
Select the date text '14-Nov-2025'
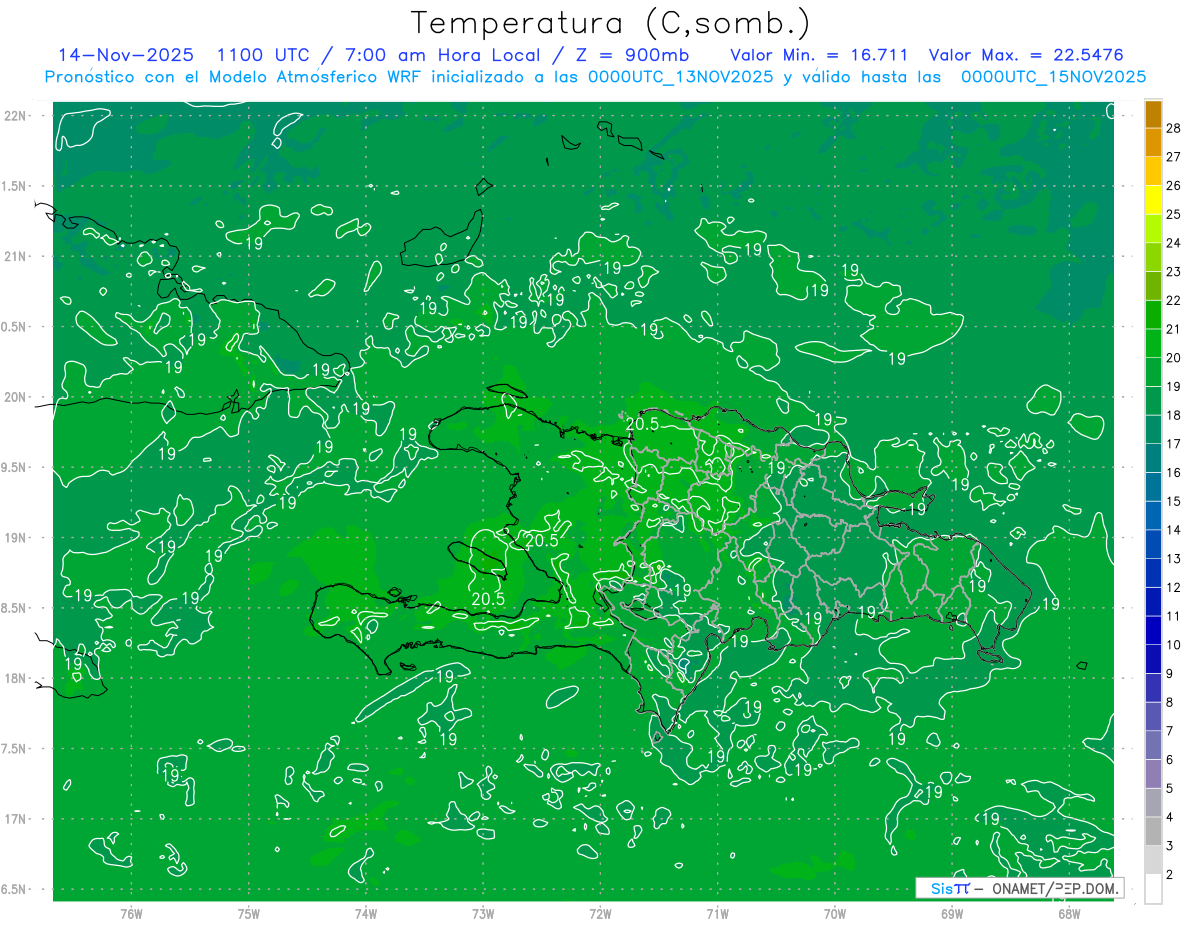124,55
